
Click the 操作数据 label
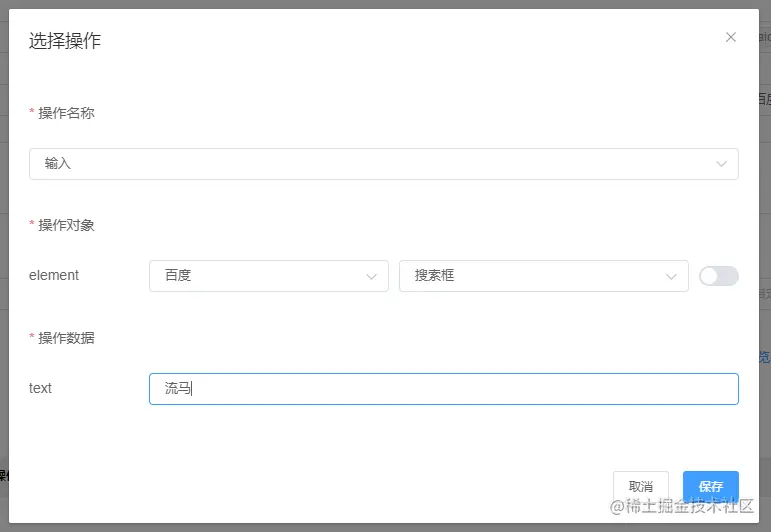(66, 338)
